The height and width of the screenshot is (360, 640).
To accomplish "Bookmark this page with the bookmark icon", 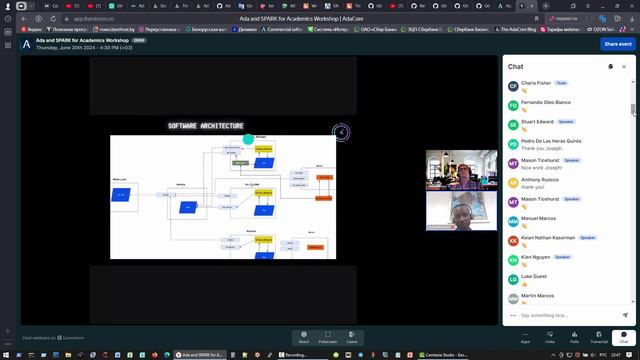I will tap(536, 19).
